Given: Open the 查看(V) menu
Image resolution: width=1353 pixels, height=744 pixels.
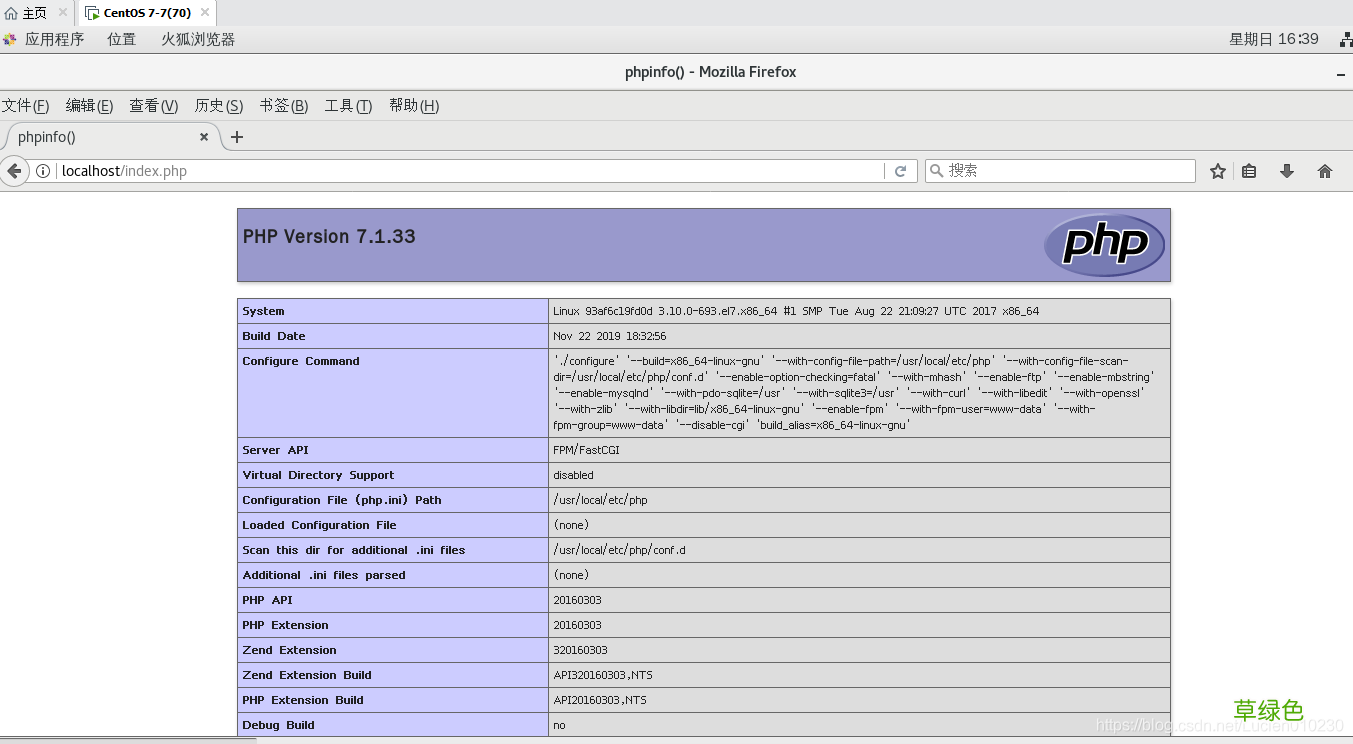Looking at the screenshot, I should tap(154, 106).
